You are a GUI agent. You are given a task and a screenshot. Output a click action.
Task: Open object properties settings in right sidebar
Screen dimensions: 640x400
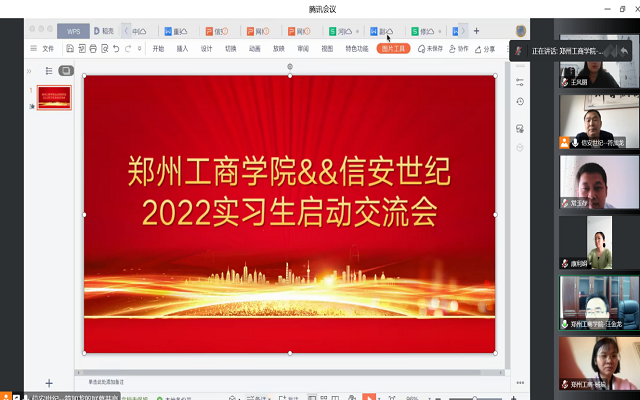click(x=520, y=82)
